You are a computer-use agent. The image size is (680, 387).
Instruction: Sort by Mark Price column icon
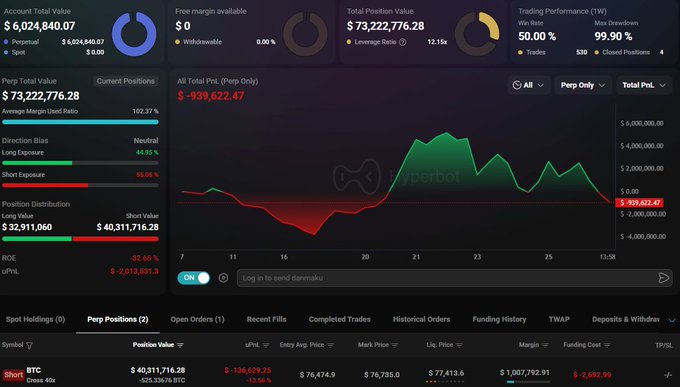point(395,345)
